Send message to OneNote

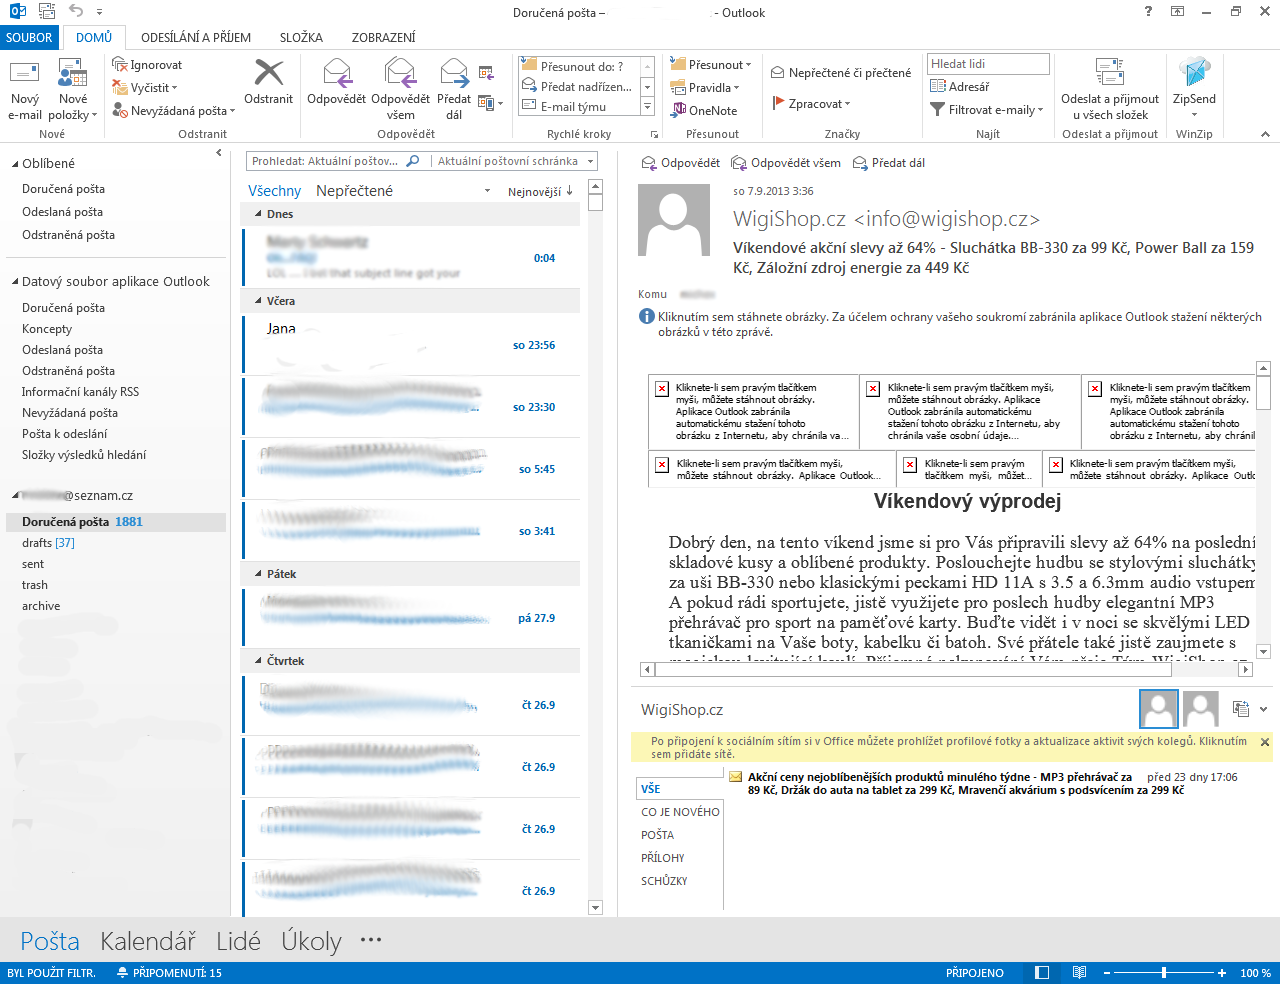coord(705,111)
